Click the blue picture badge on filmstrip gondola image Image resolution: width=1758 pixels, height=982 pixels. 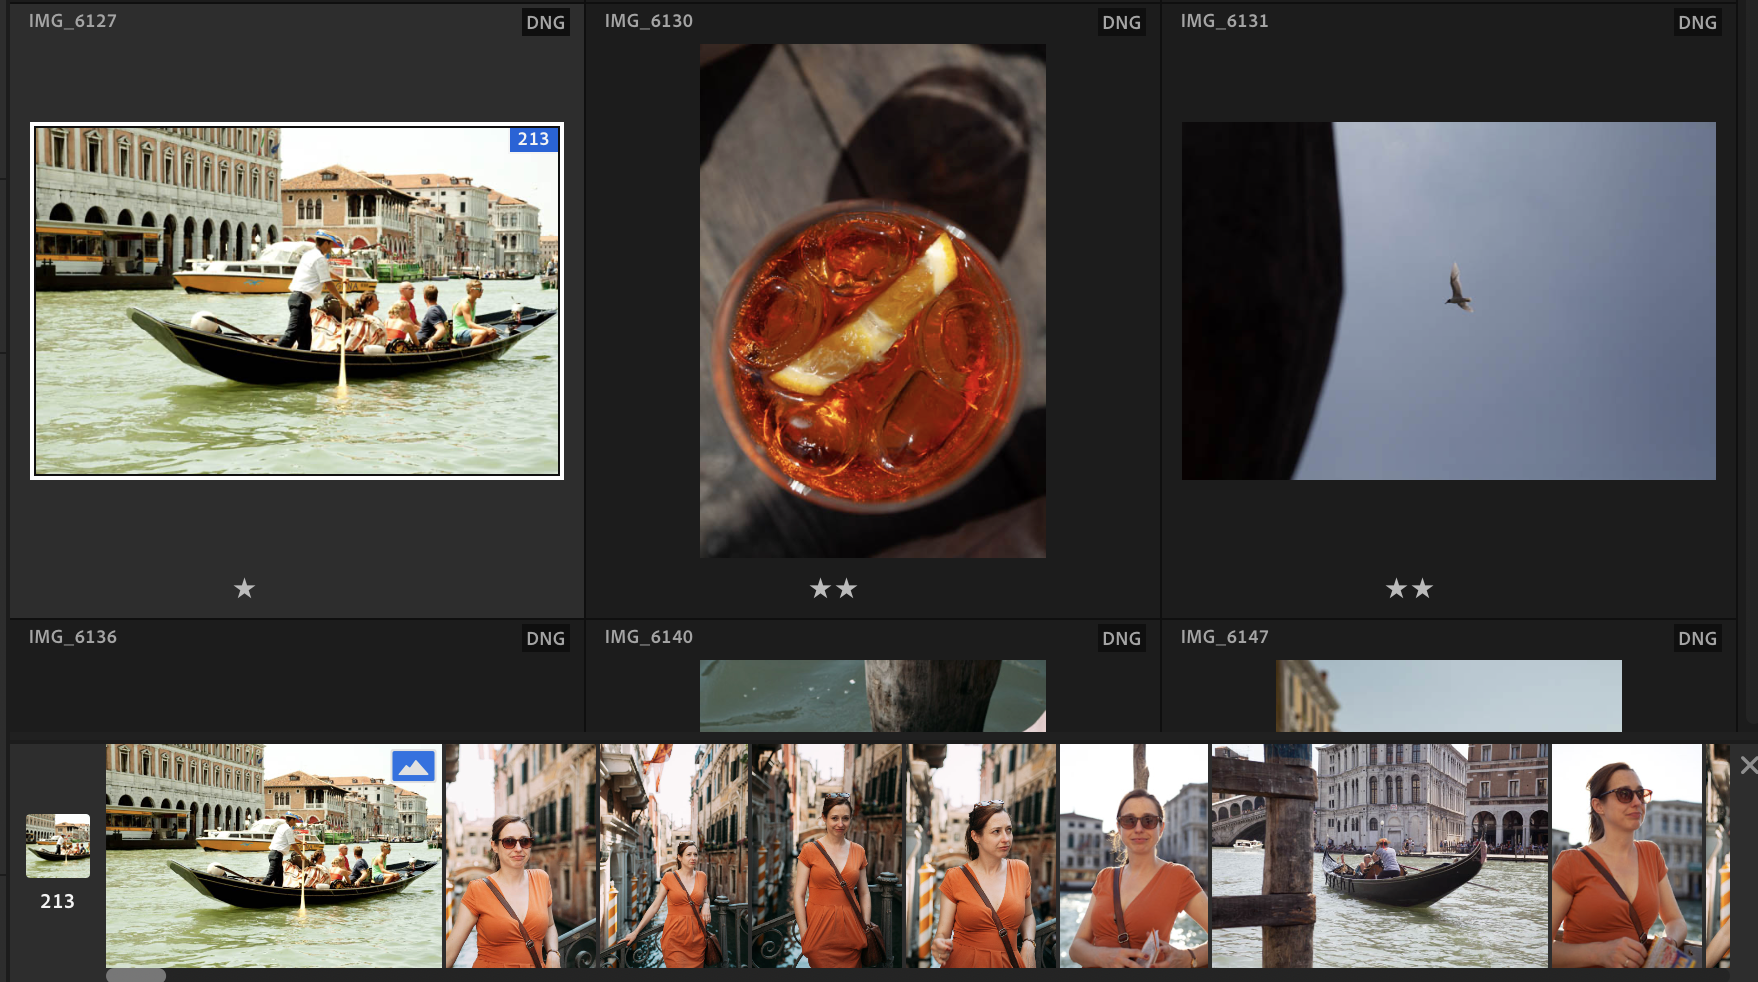tap(413, 766)
